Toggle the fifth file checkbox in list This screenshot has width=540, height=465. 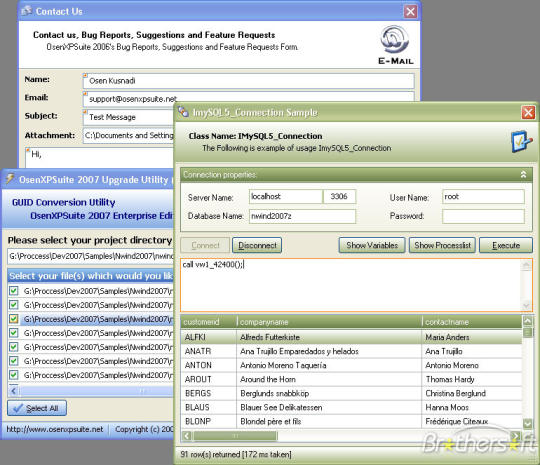point(14,347)
